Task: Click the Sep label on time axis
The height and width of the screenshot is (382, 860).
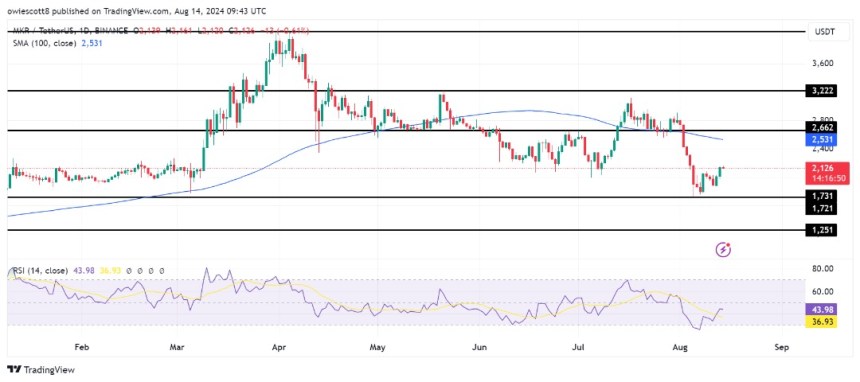Action: click(782, 347)
